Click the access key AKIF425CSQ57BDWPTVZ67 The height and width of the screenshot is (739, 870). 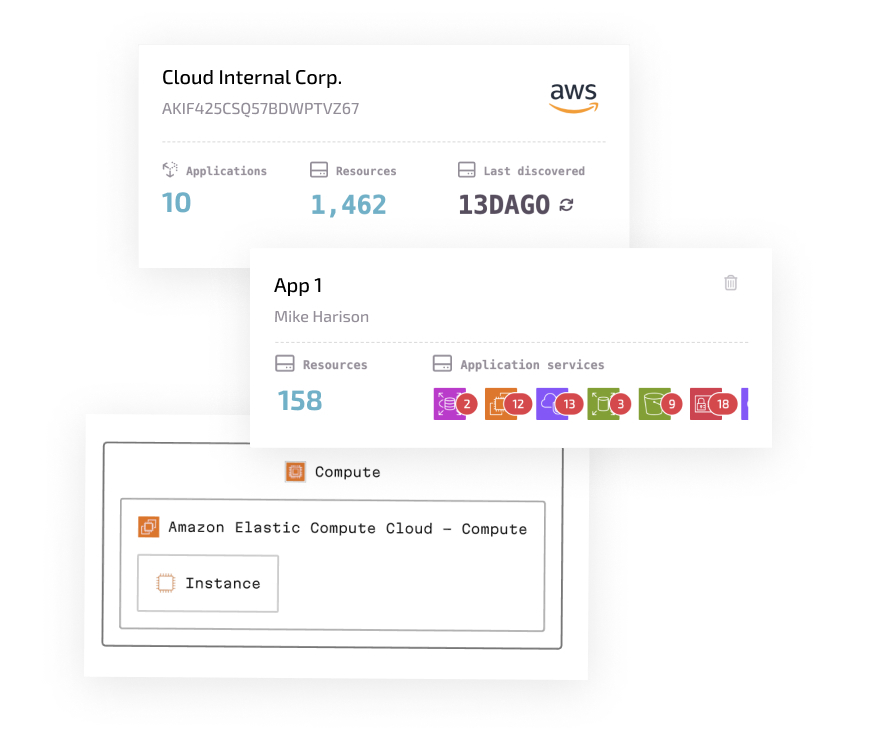tap(260, 109)
